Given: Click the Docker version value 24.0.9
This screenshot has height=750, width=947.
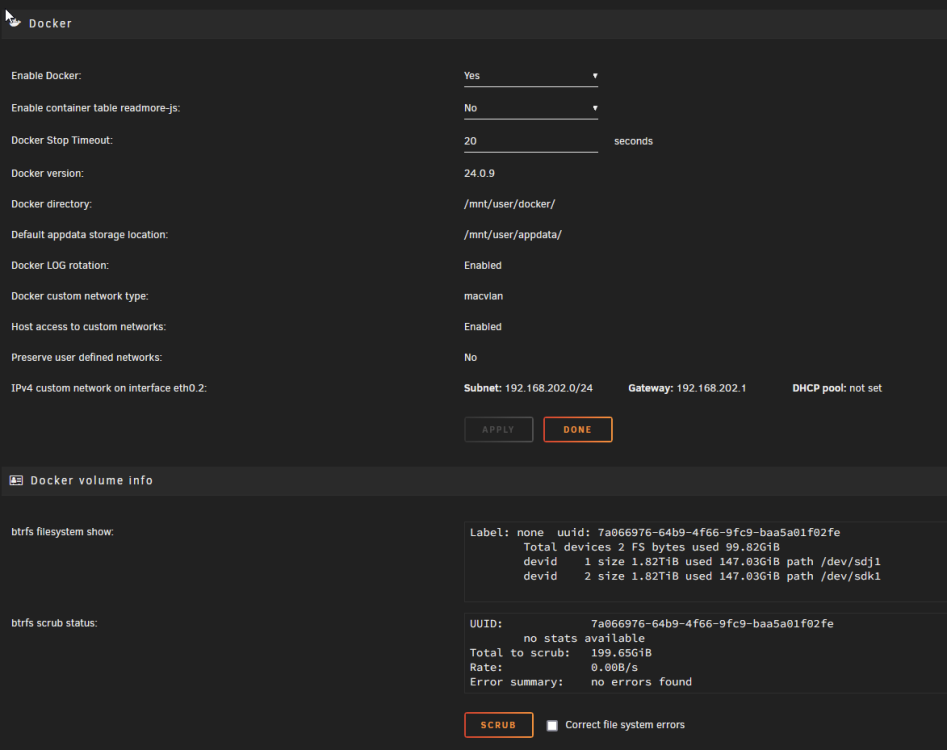Looking at the screenshot, I should coord(479,173).
